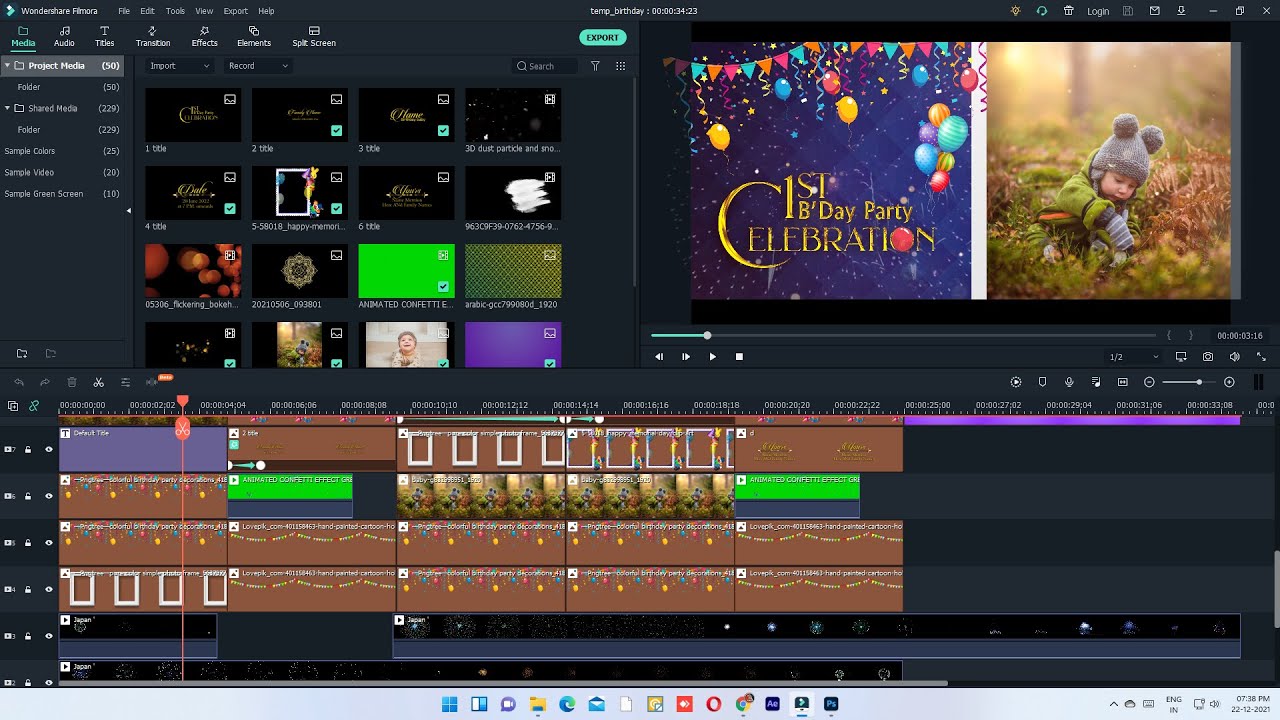Open the edit adjustments sliders icon
The width and height of the screenshot is (1280, 720).
point(125,382)
